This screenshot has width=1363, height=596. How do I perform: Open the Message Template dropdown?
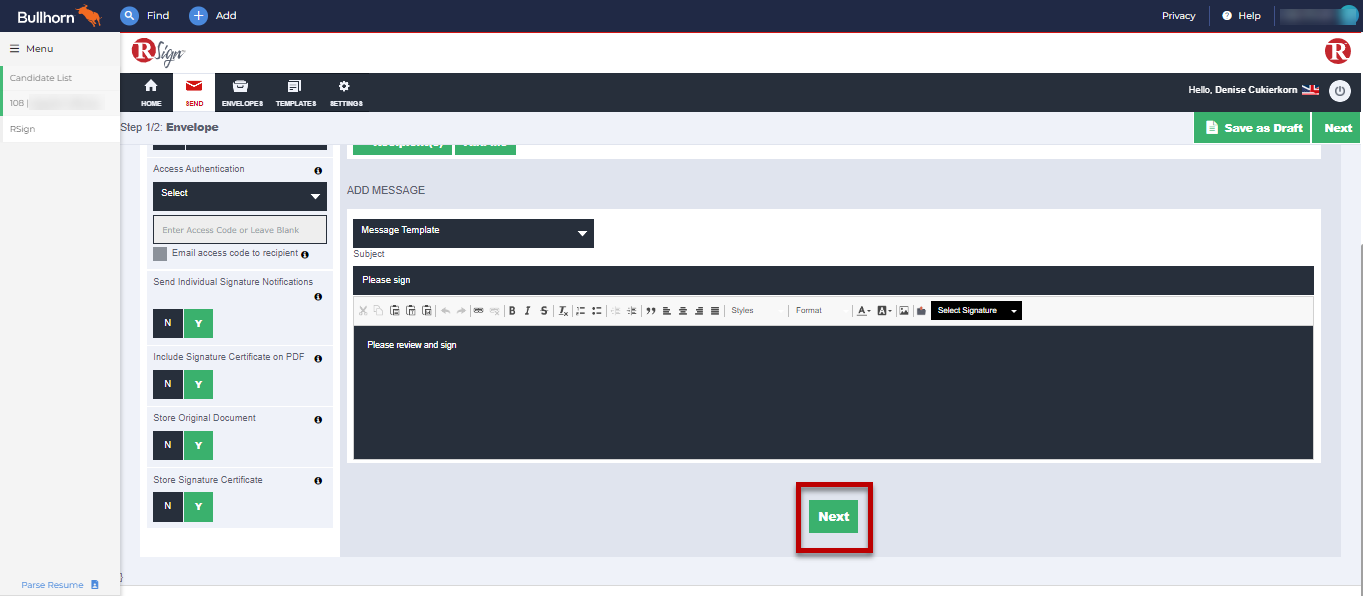click(x=473, y=233)
